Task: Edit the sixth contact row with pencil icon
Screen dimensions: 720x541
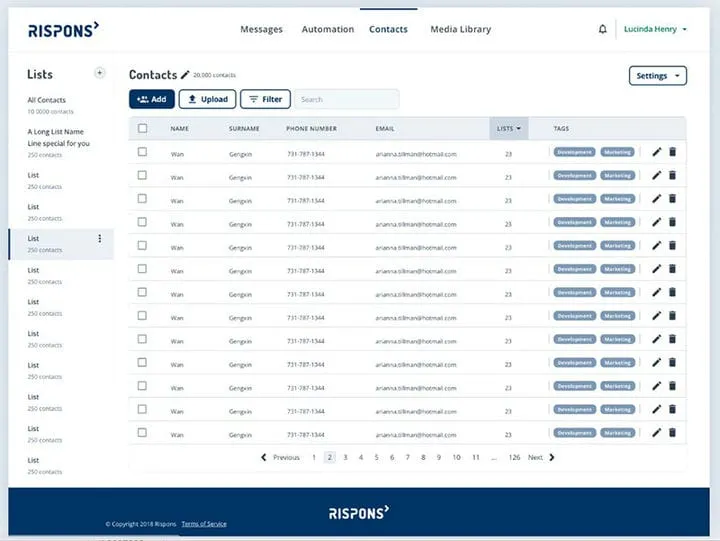Action: [657, 269]
